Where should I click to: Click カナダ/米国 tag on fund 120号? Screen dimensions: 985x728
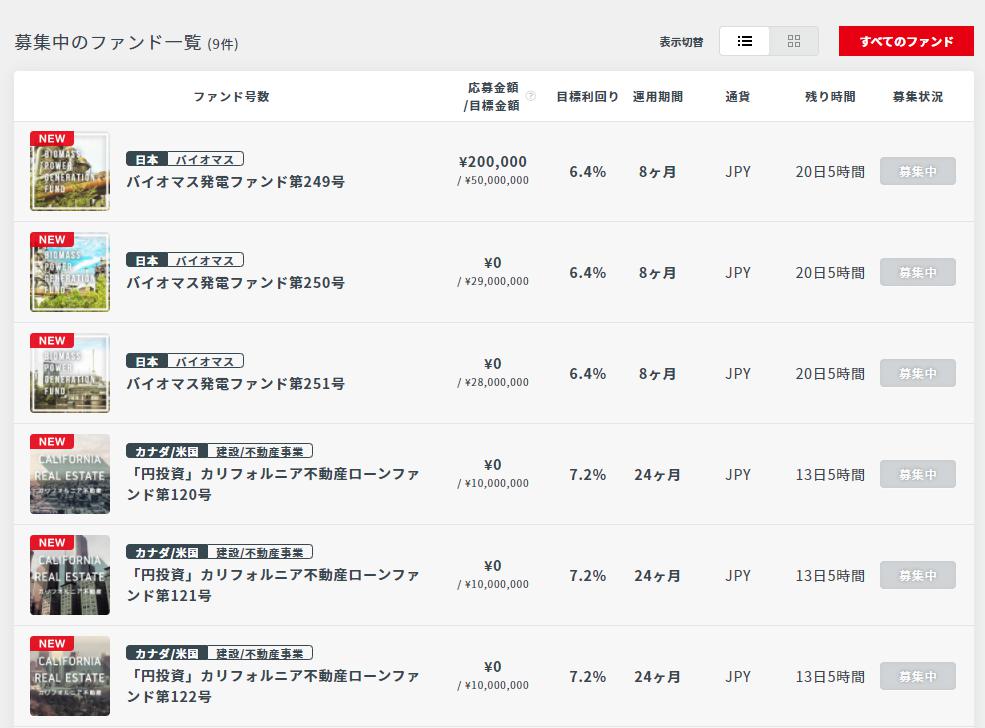click(x=166, y=452)
